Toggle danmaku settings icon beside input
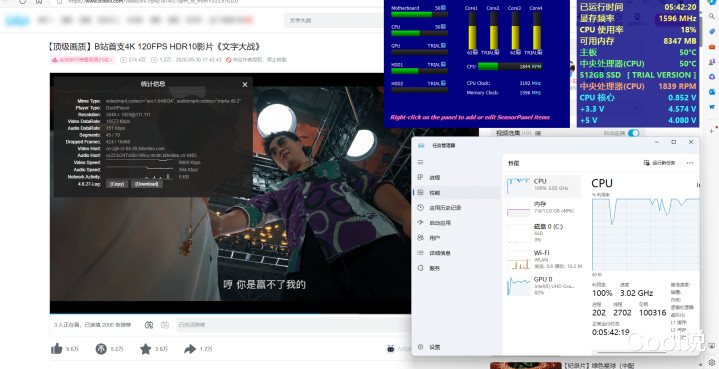 165,325
